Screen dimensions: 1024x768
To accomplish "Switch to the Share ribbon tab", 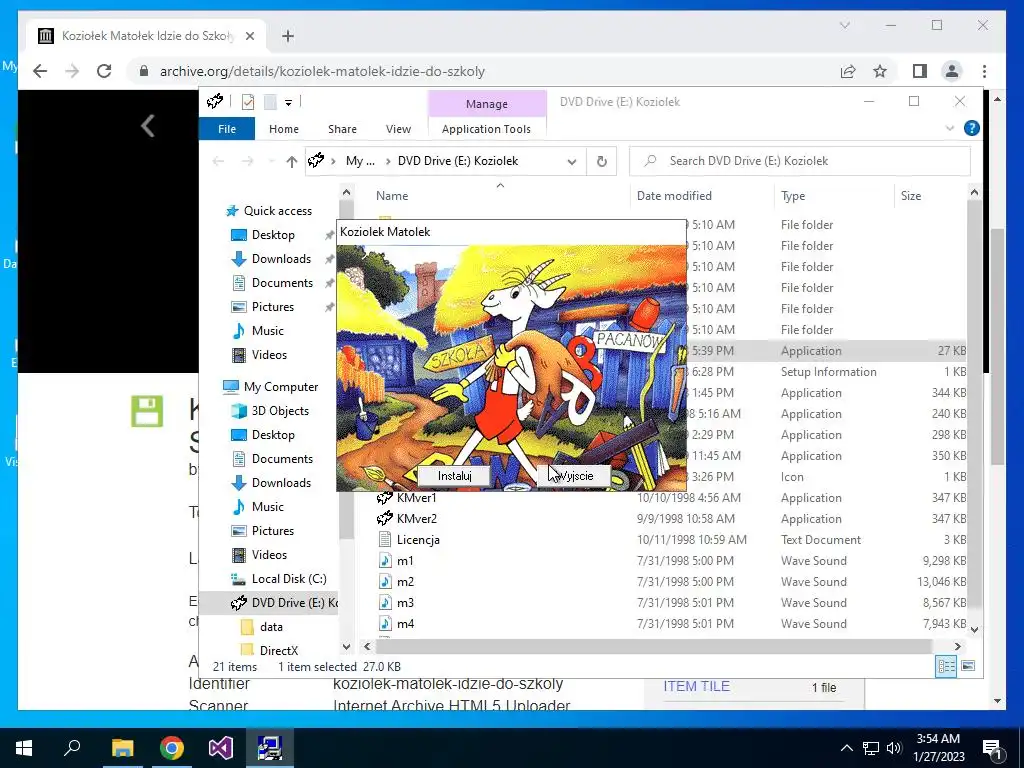I will pos(342,129).
